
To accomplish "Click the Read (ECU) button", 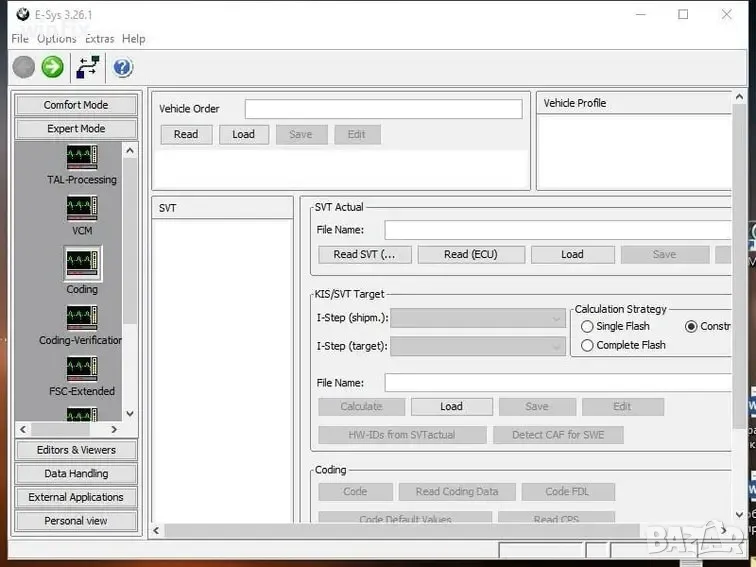I will pos(471,255).
